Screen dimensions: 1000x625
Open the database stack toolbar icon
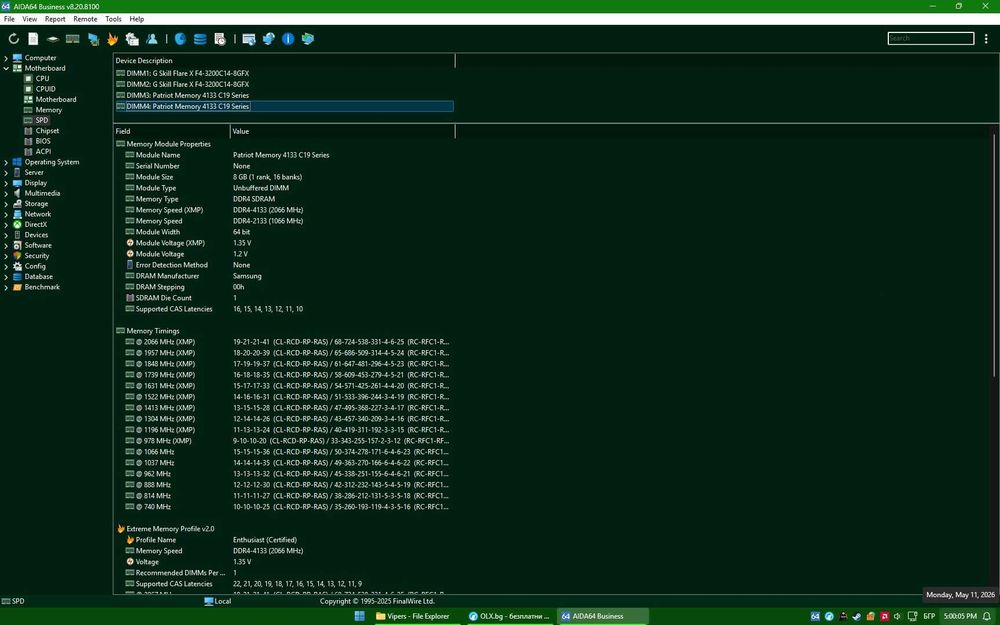tap(200, 39)
